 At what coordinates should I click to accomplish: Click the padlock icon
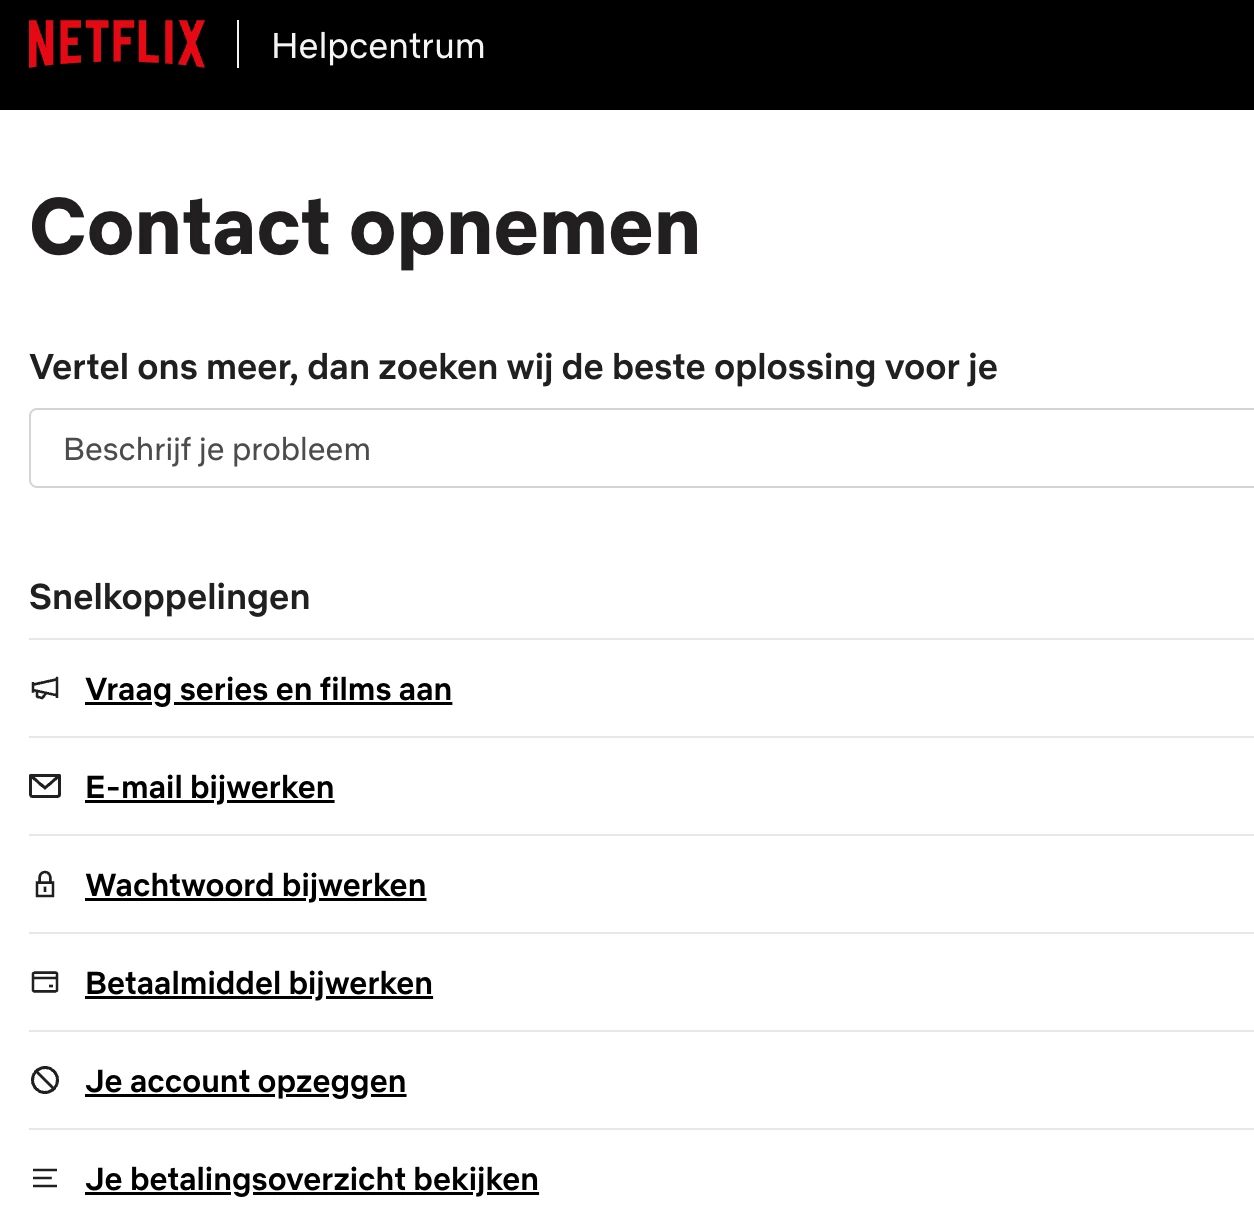[x=45, y=885]
